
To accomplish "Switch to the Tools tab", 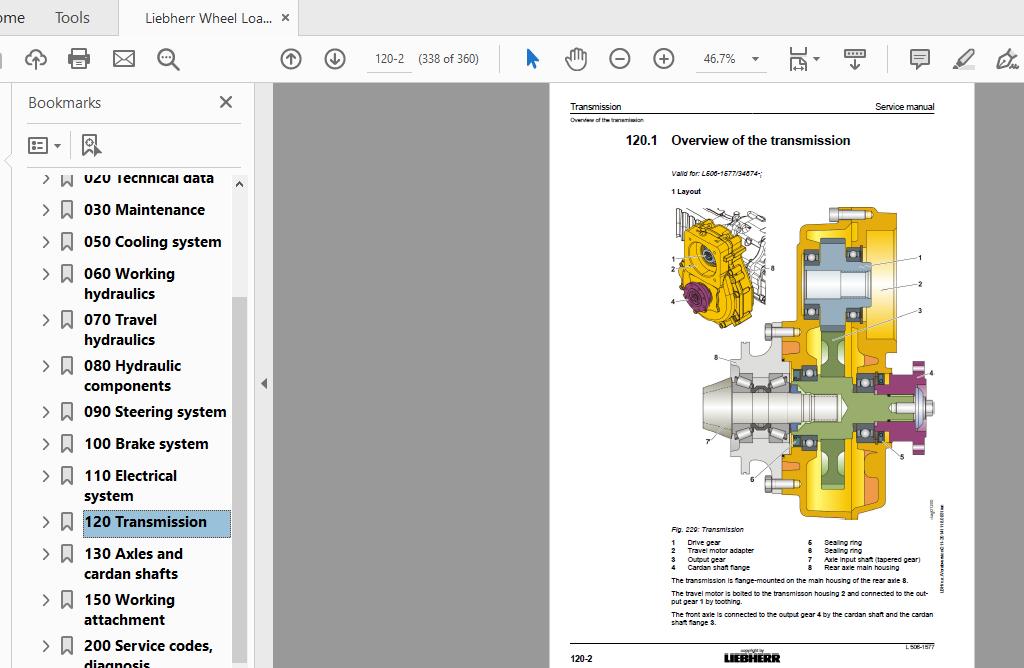I will 71,17.
